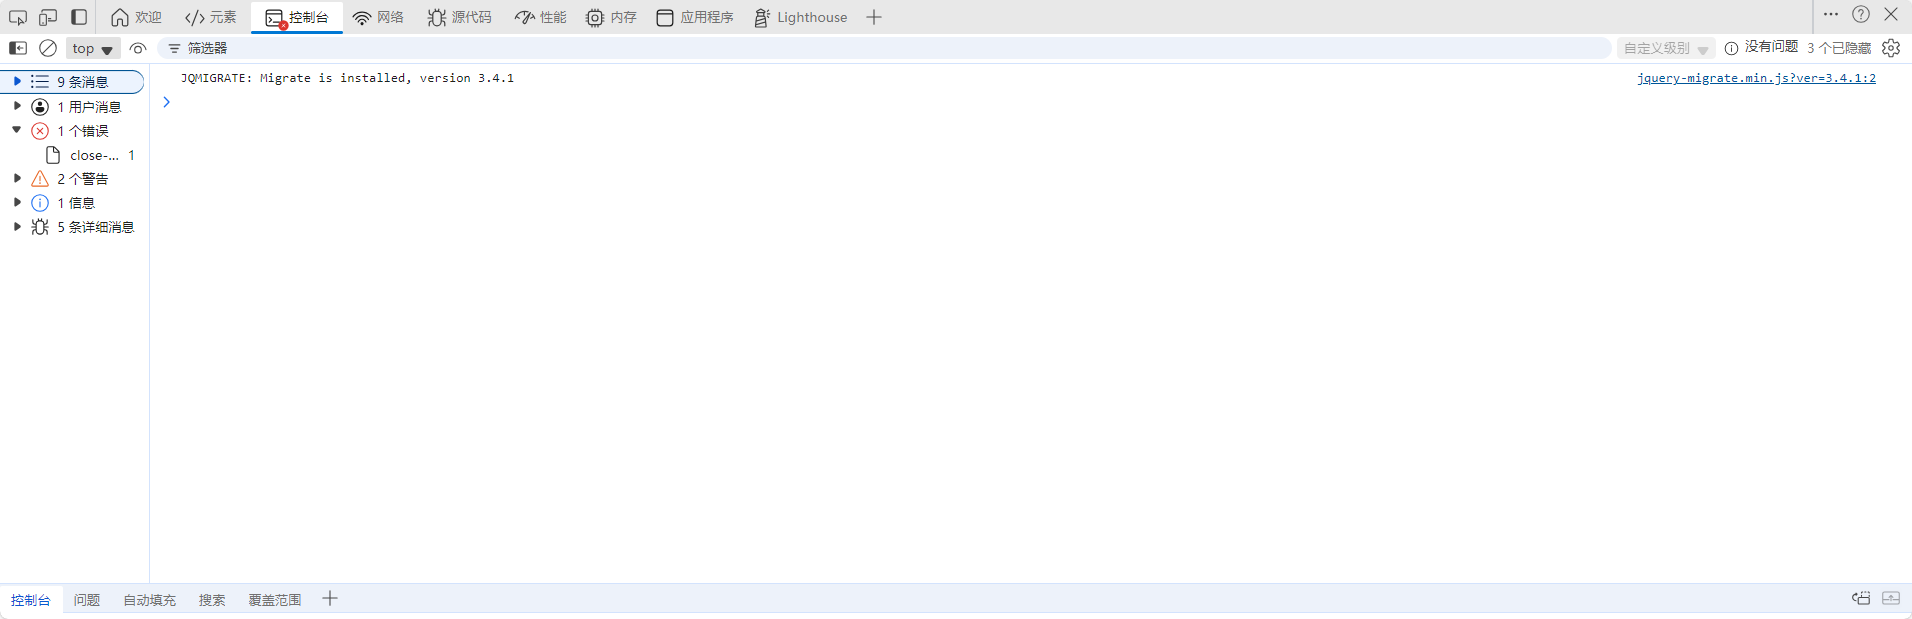Activate the inspect element picker icon
Screen dimensions: 1912x619
[x=18, y=17]
